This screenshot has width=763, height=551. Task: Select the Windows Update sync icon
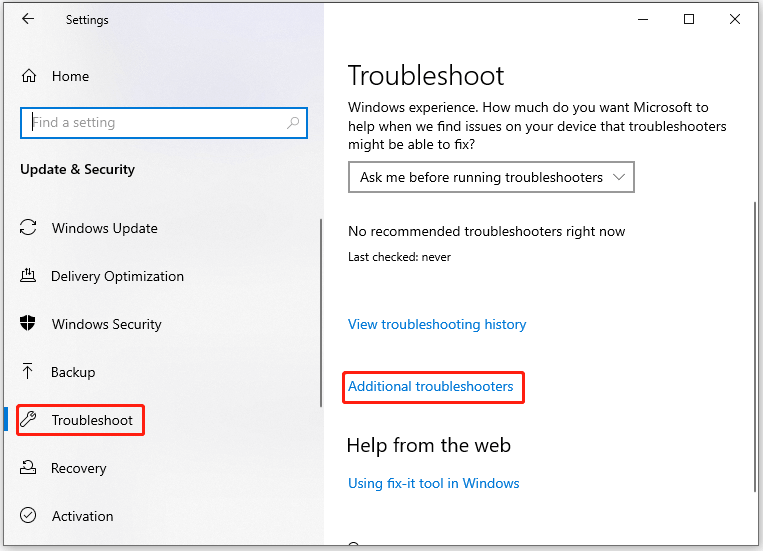click(28, 227)
